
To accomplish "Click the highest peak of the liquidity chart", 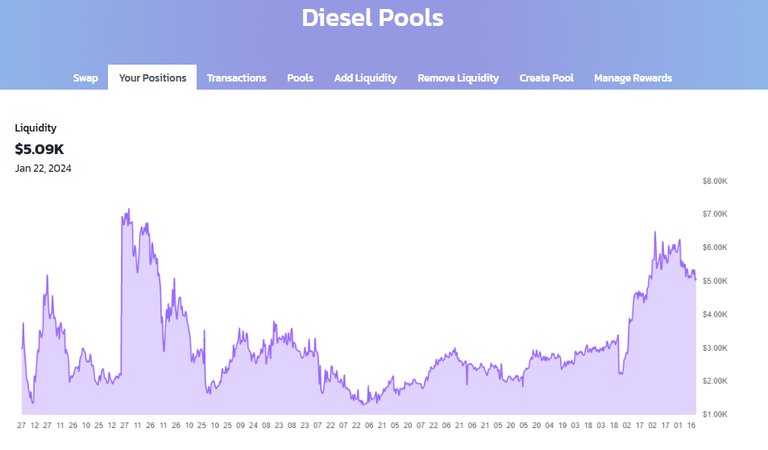I will [129, 210].
